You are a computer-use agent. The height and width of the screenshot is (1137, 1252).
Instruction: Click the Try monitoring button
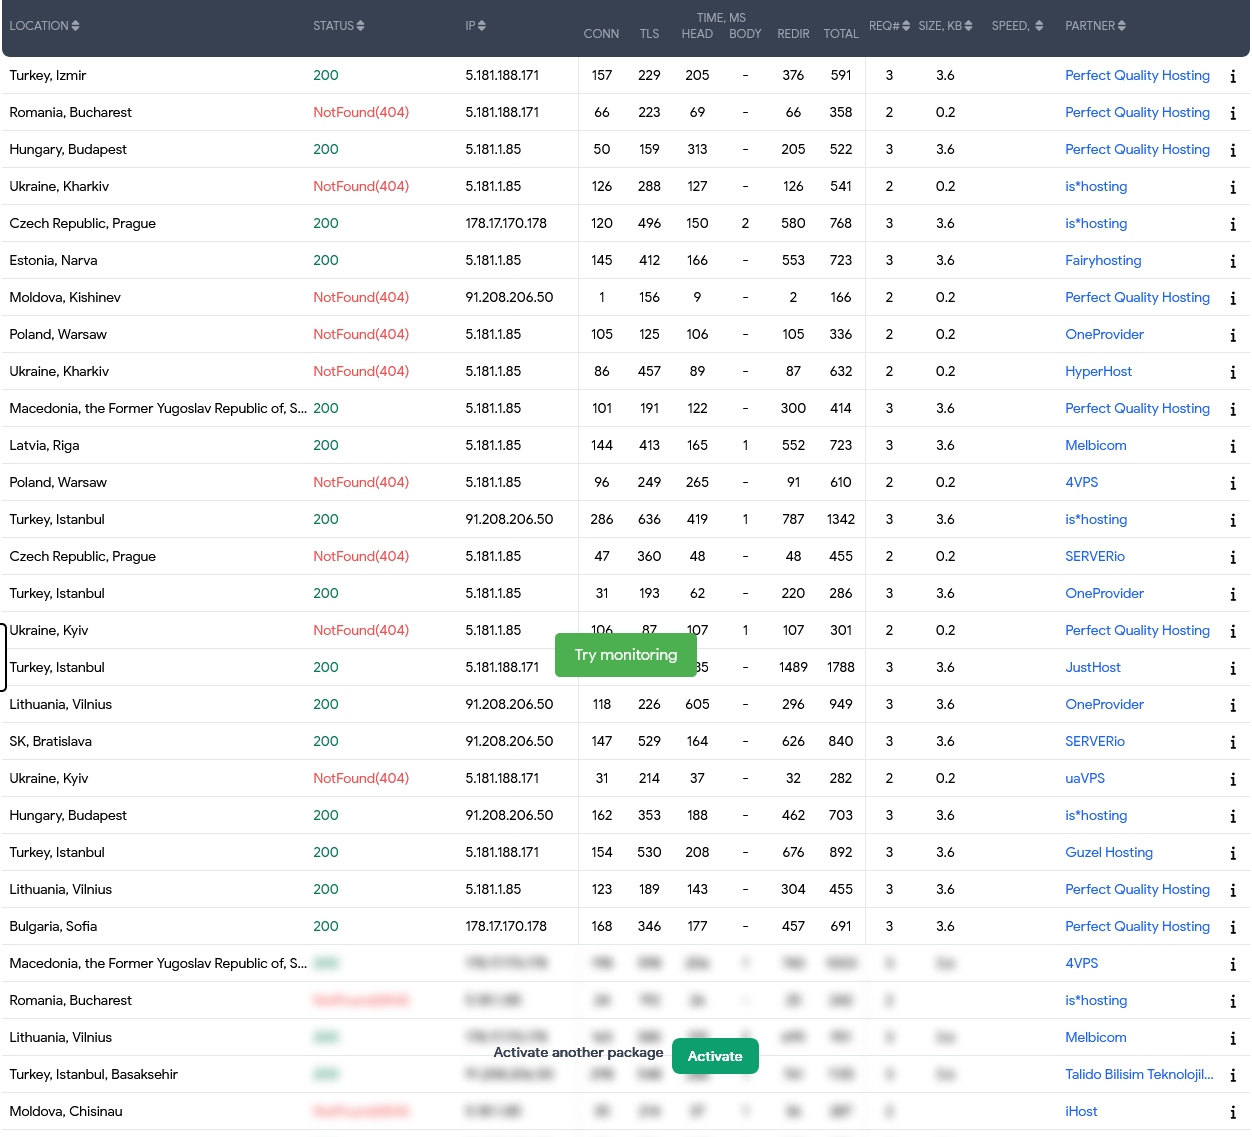[x=626, y=655]
